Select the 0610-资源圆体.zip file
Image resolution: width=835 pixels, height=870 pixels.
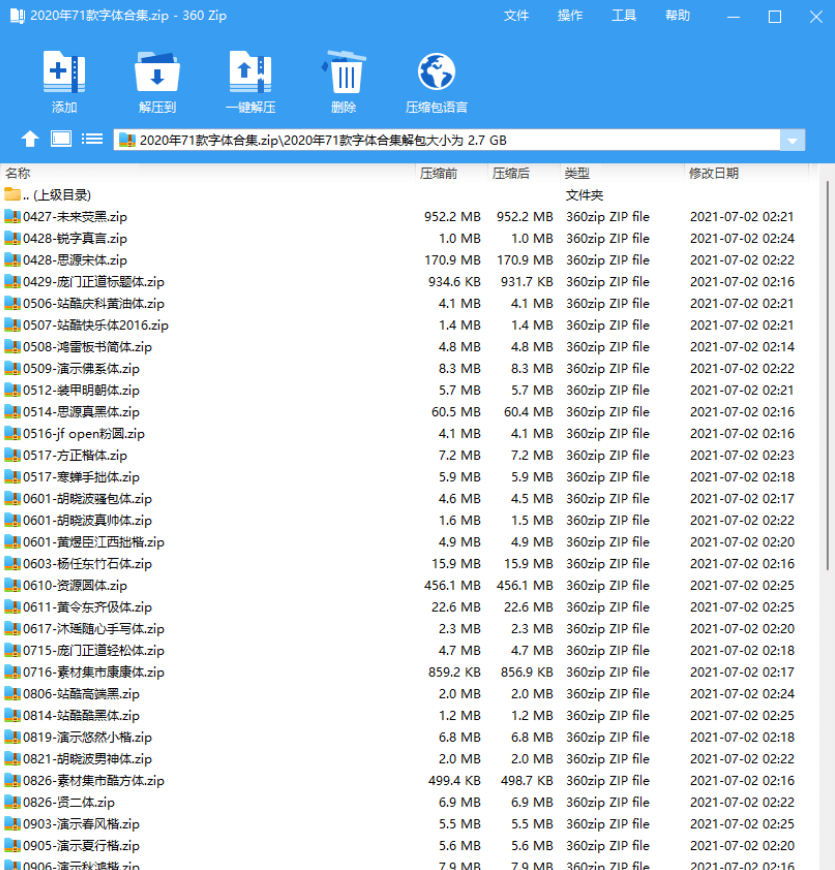pos(75,585)
